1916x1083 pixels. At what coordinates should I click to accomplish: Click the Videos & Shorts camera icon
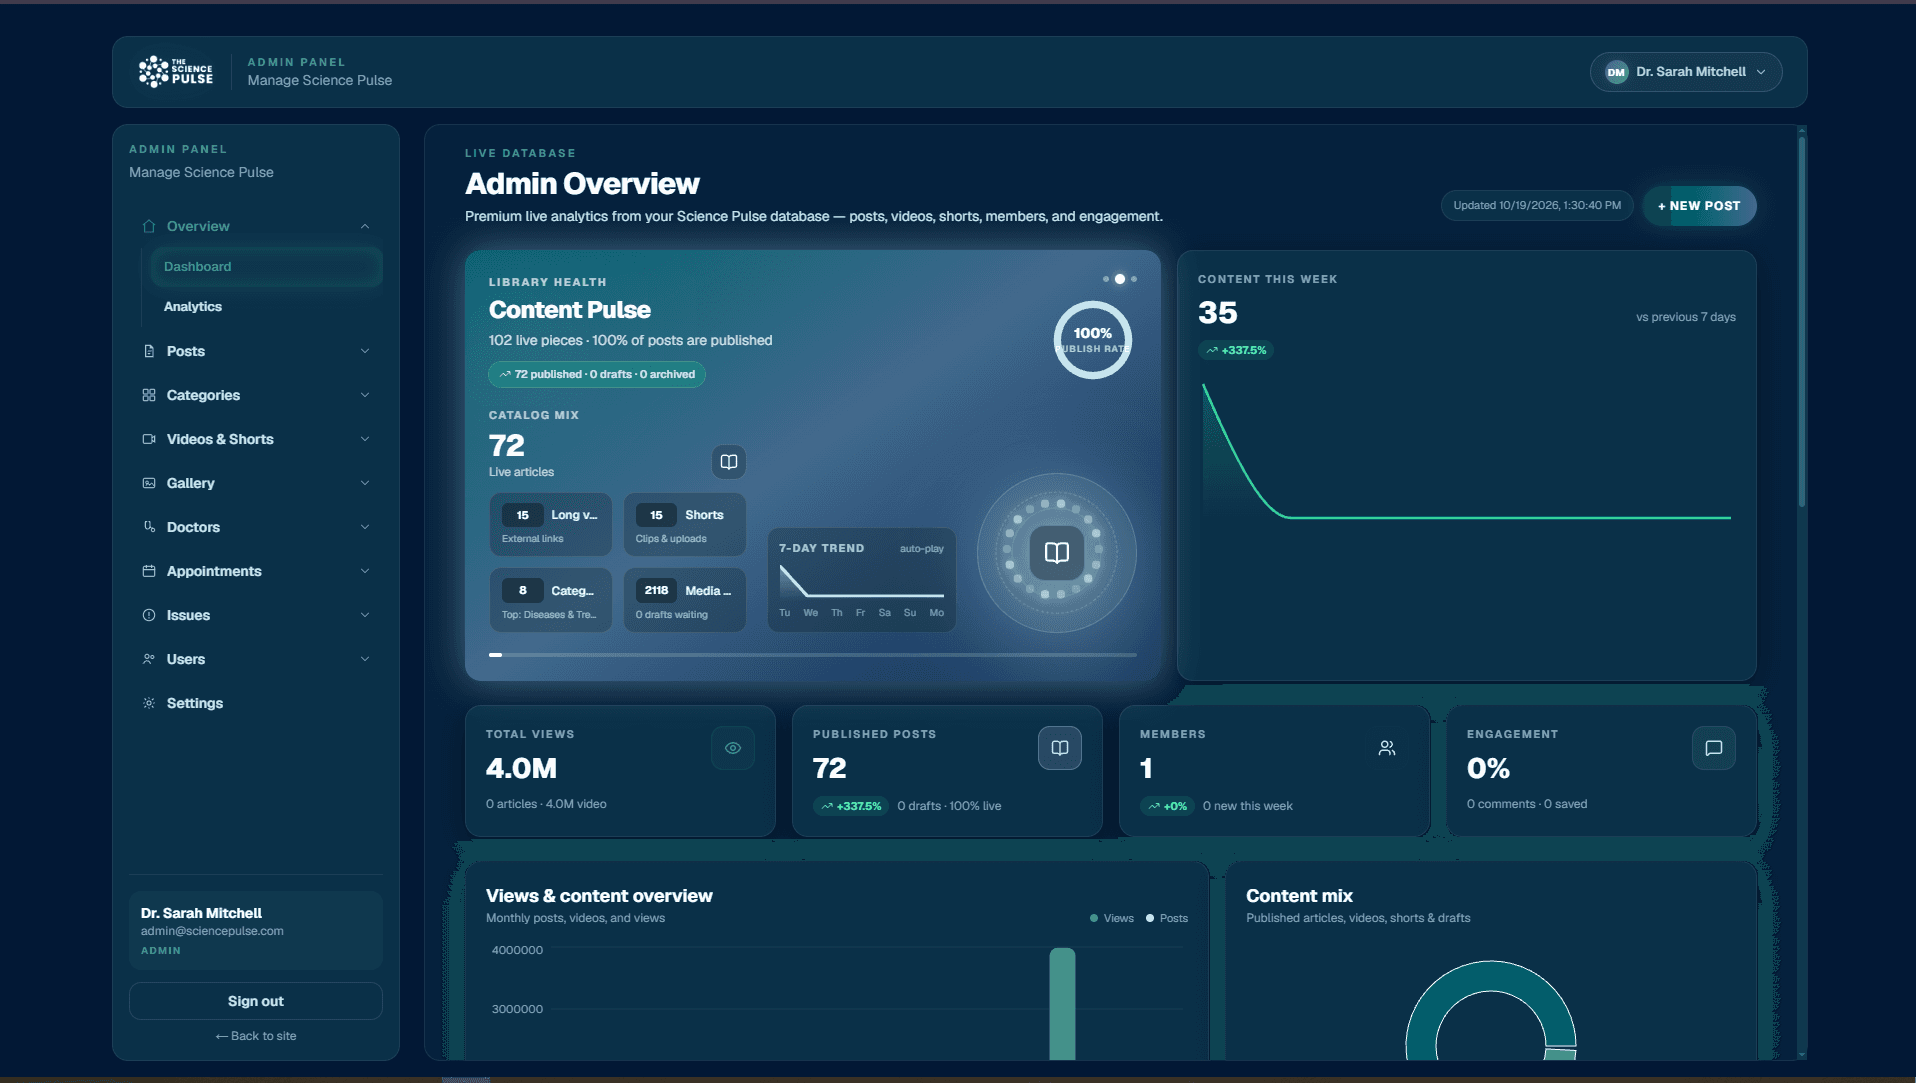click(149, 439)
